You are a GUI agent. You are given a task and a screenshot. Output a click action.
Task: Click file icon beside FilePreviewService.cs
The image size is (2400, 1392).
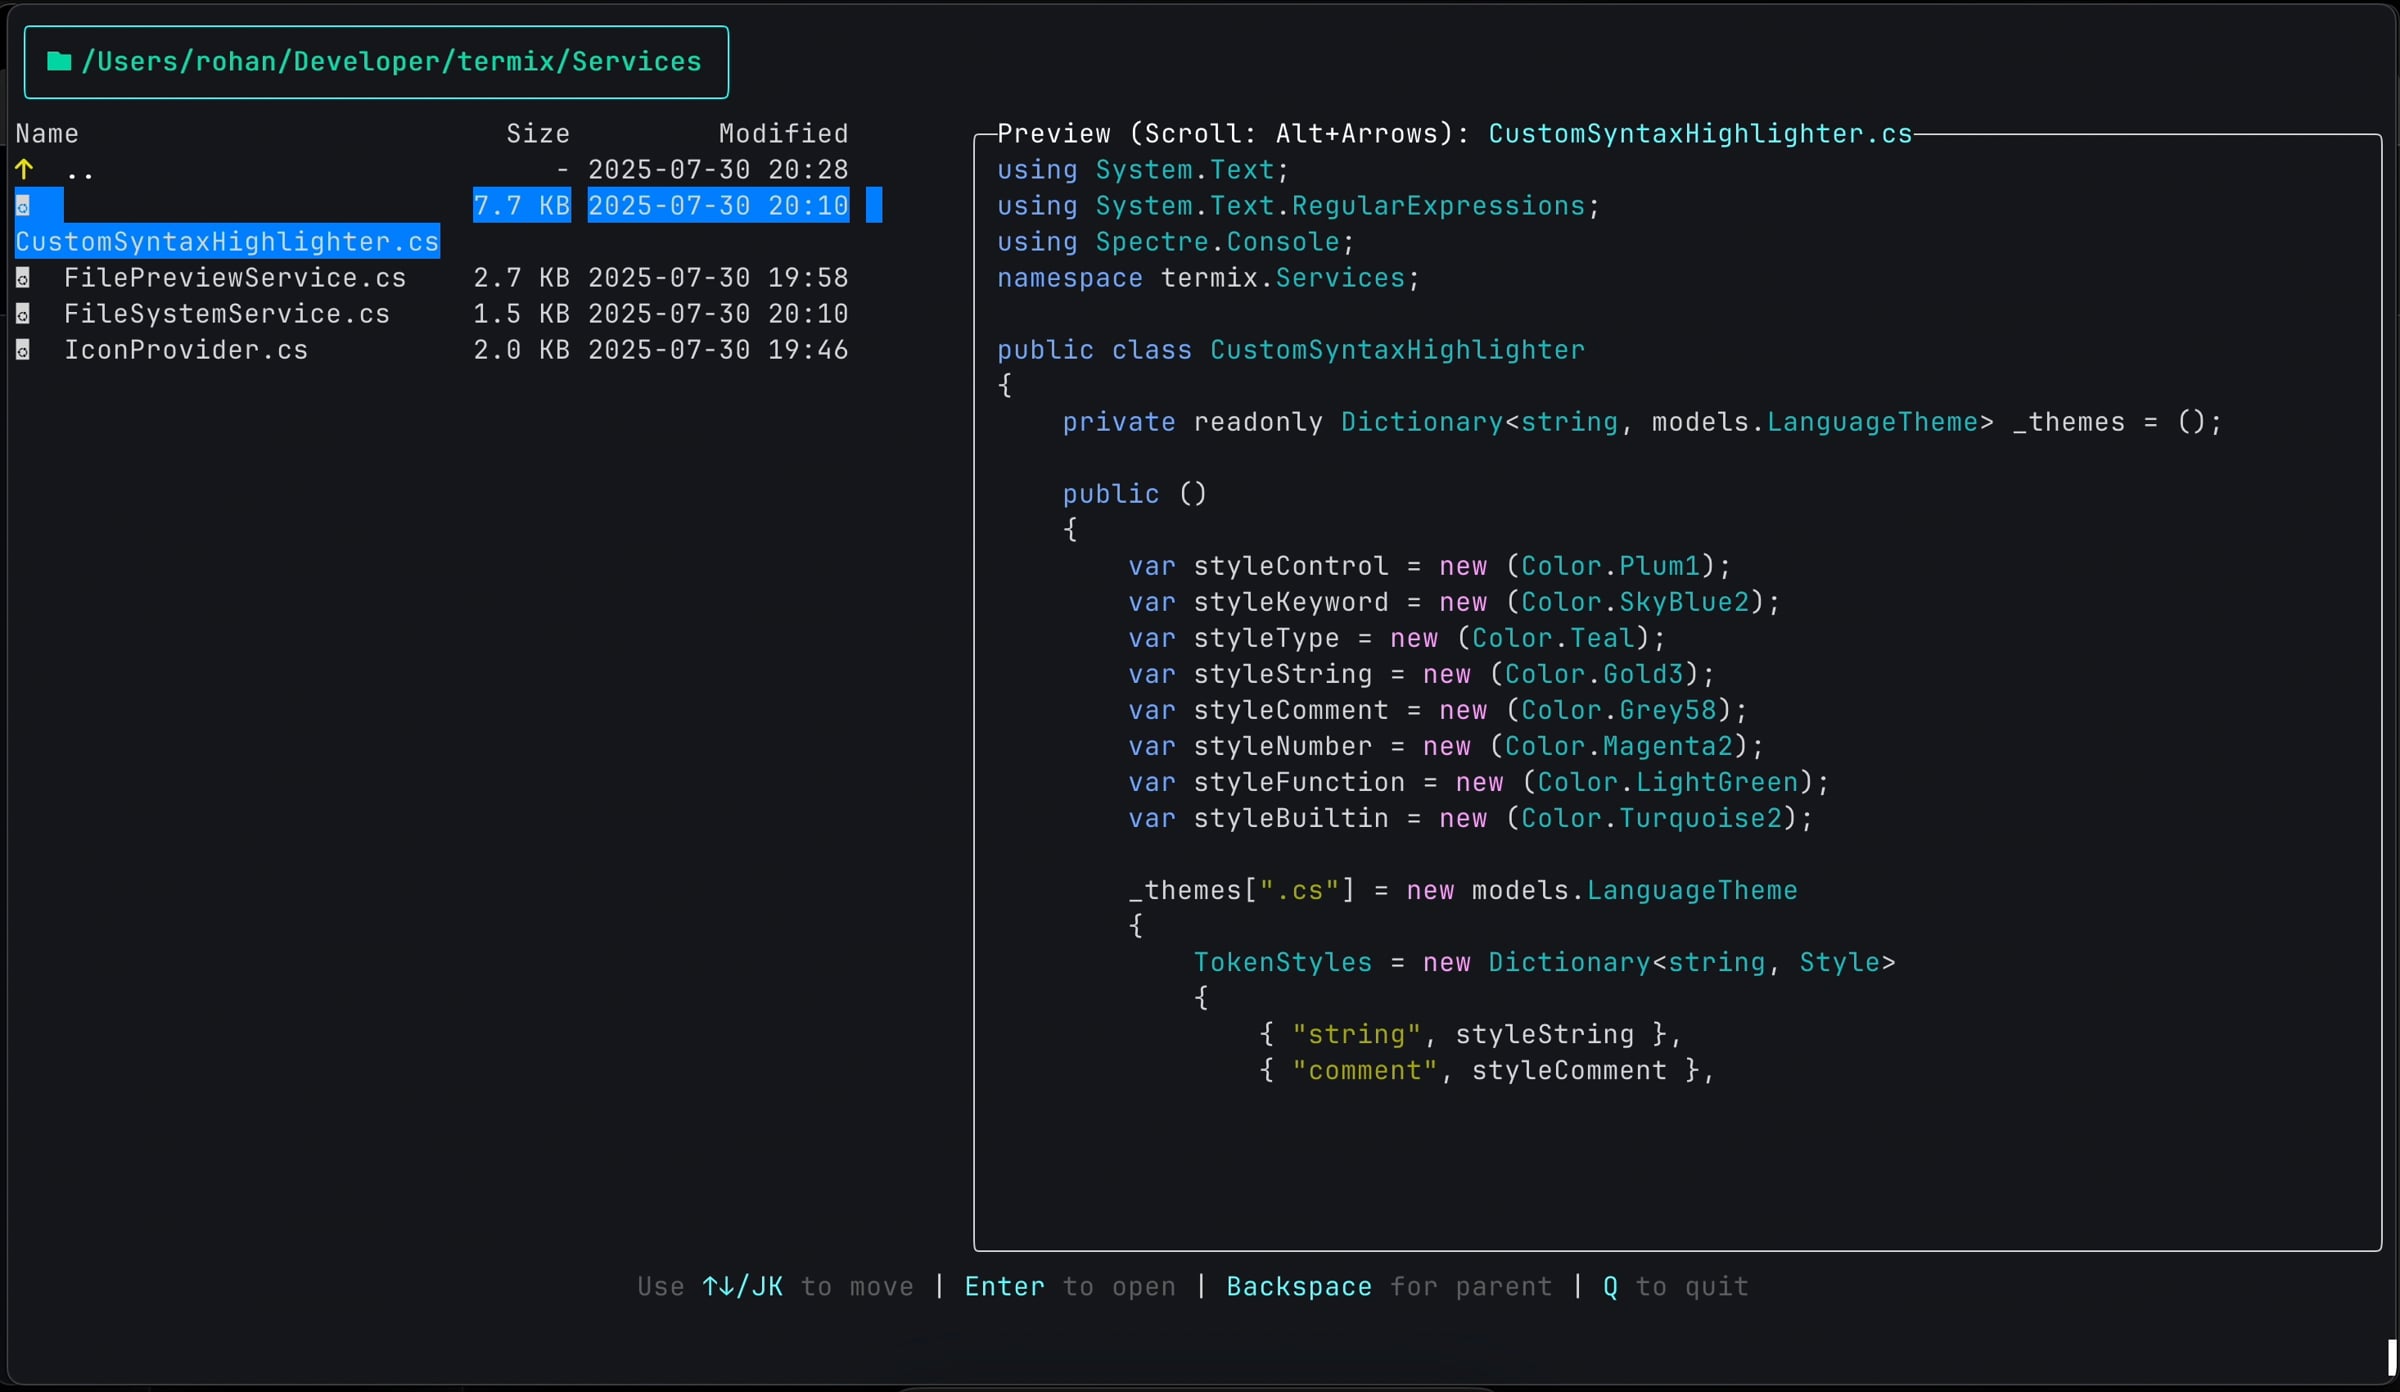click(23, 278)
